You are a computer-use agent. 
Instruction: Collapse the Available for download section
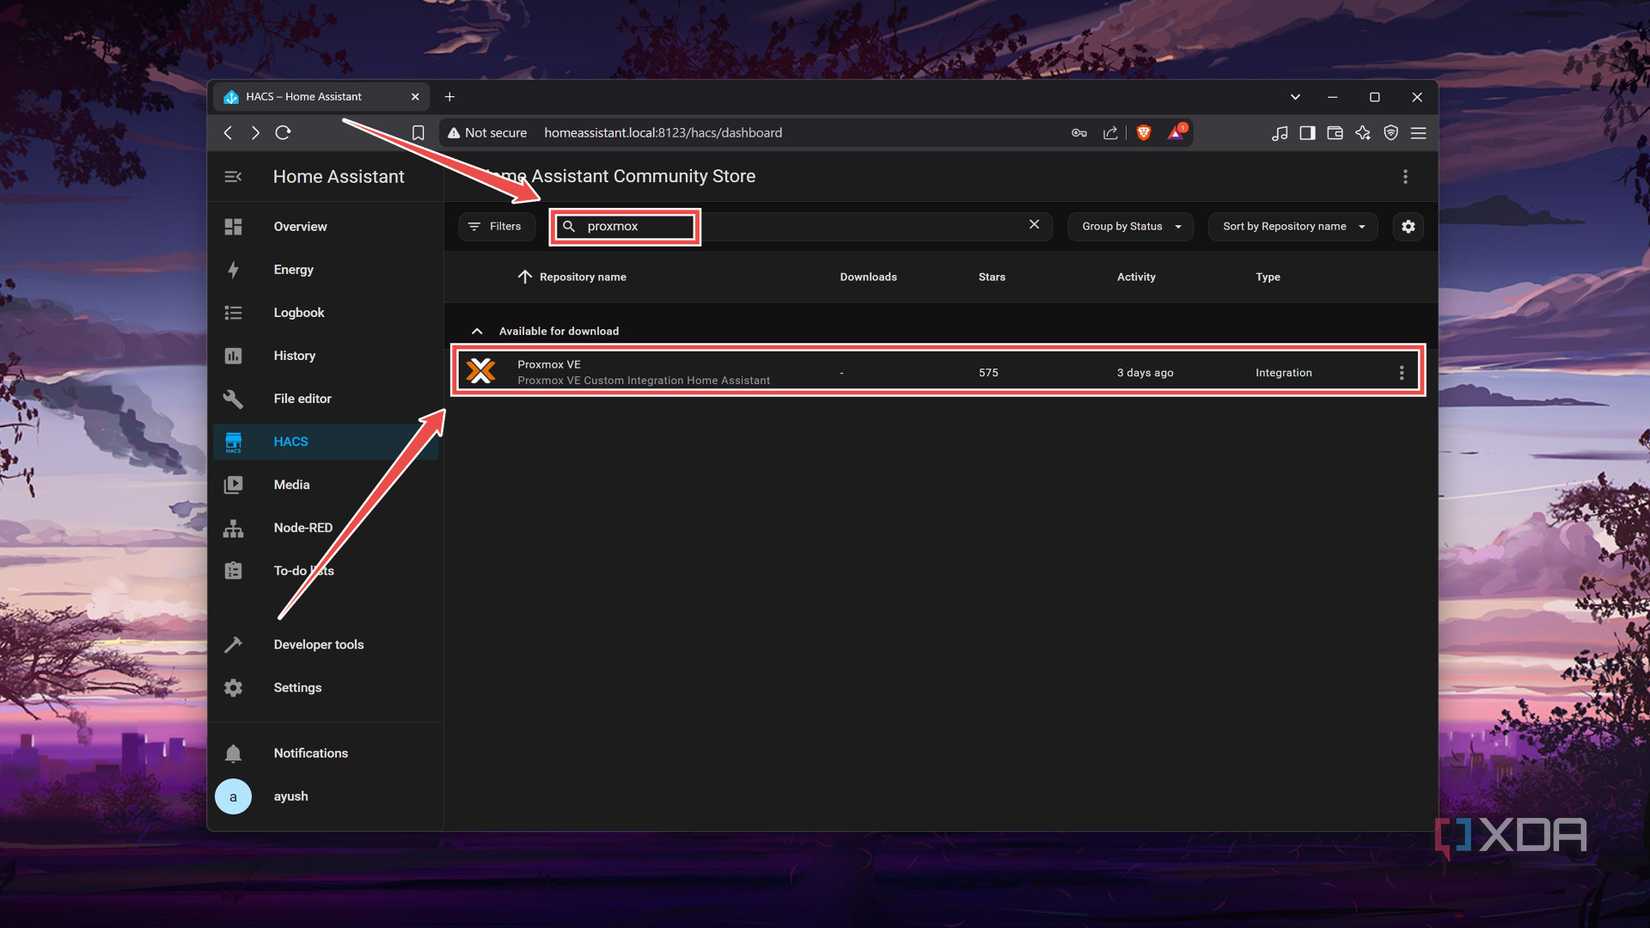click(x=477, y=331)
